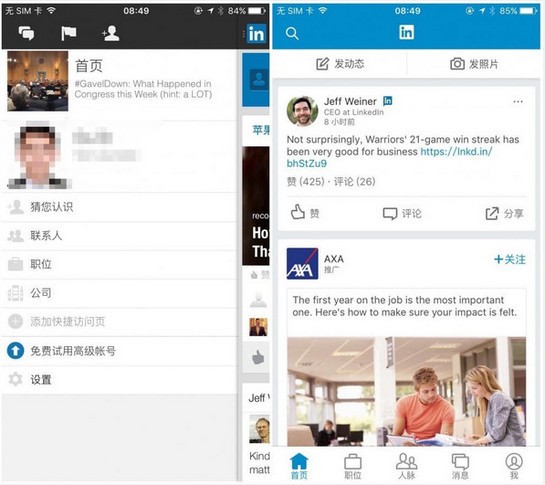Open the 我 profile tab
The width and height of the screenshot is (545, 485).
click(514, 467)
